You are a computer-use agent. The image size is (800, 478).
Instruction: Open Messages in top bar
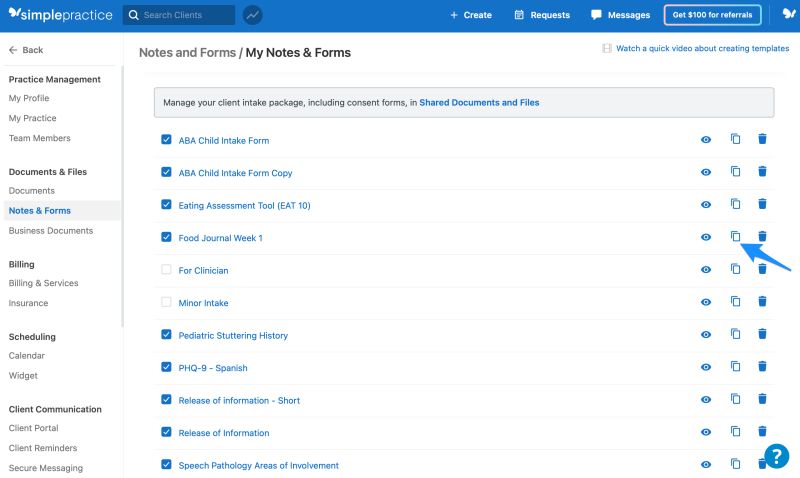click(620, 15)
